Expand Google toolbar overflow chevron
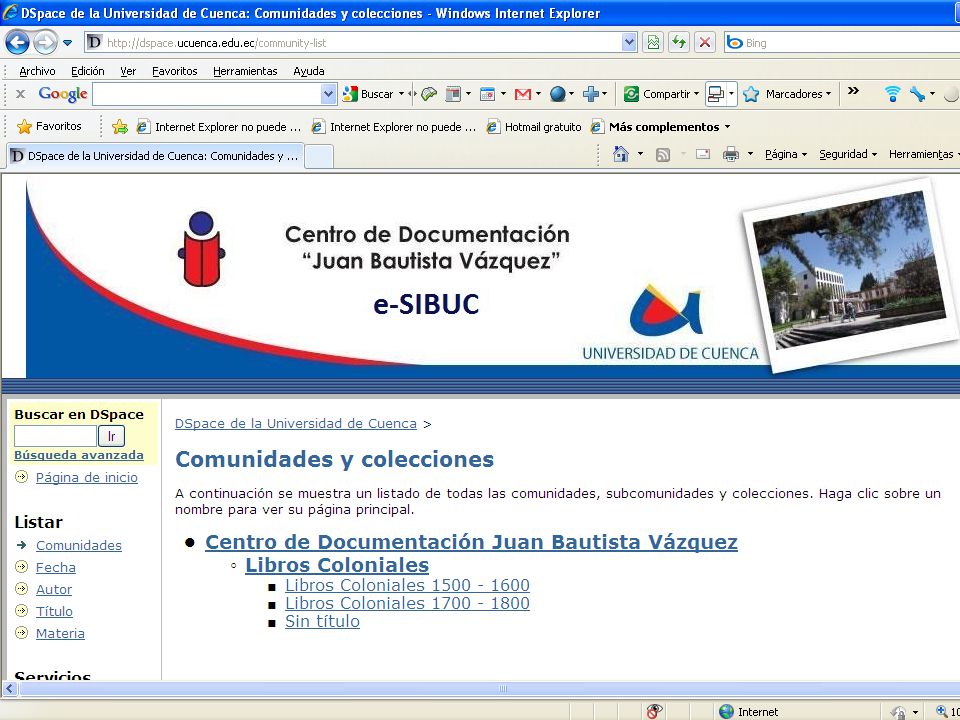Viewport: 960px width, 720px height. pyautogui.click(x=853, y=91)
